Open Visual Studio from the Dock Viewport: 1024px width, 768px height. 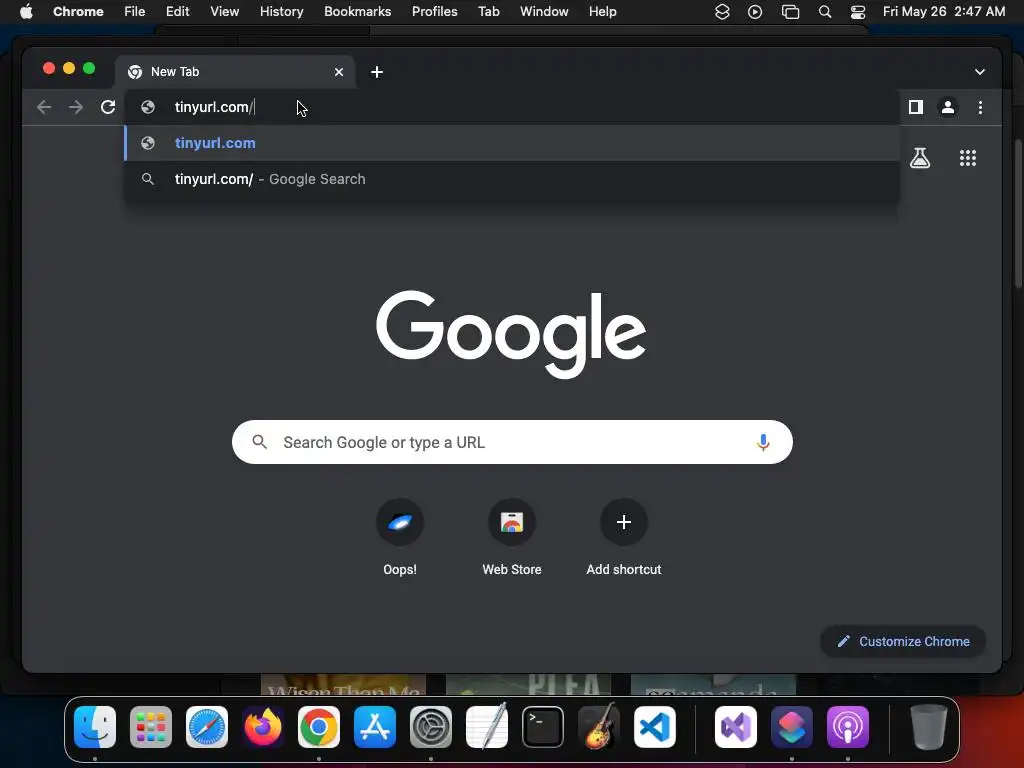736,727
